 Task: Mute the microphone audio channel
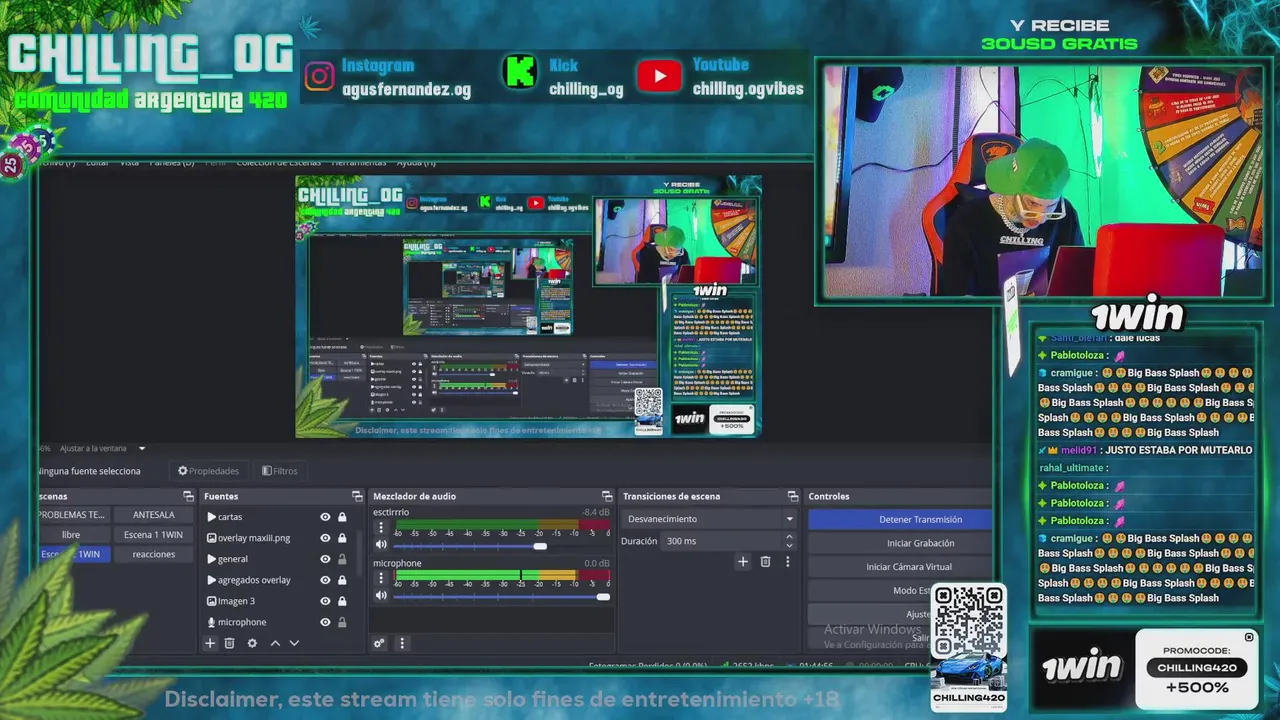pyautogui.click(x=380, y=596)
